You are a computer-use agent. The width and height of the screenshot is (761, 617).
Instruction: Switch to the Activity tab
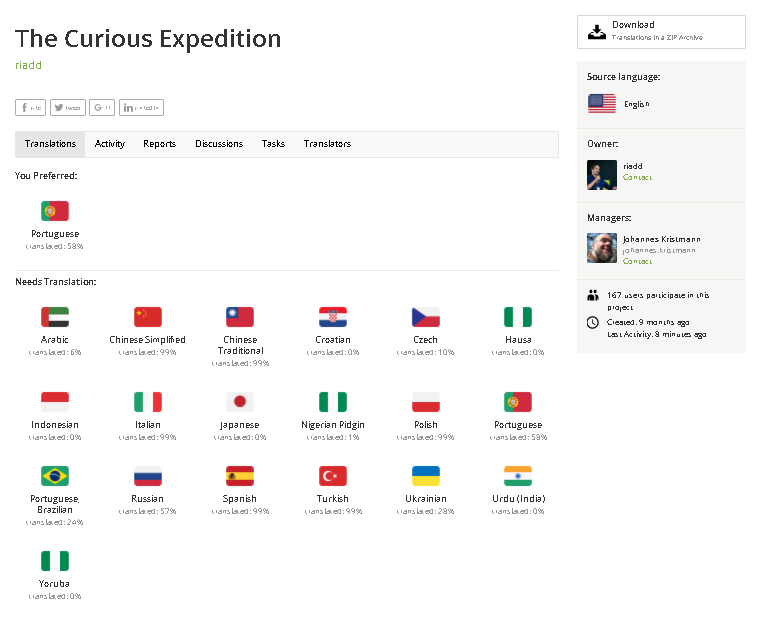pos(110,144)
